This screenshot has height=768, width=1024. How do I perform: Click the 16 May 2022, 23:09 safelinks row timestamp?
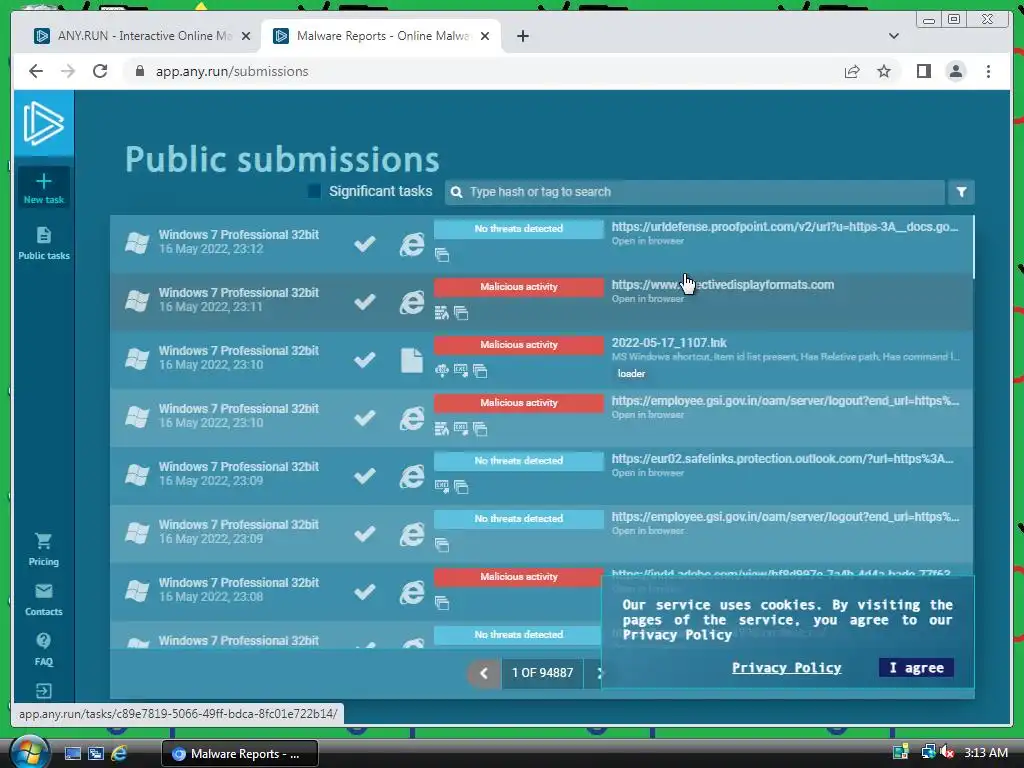[x=211, y=481]
